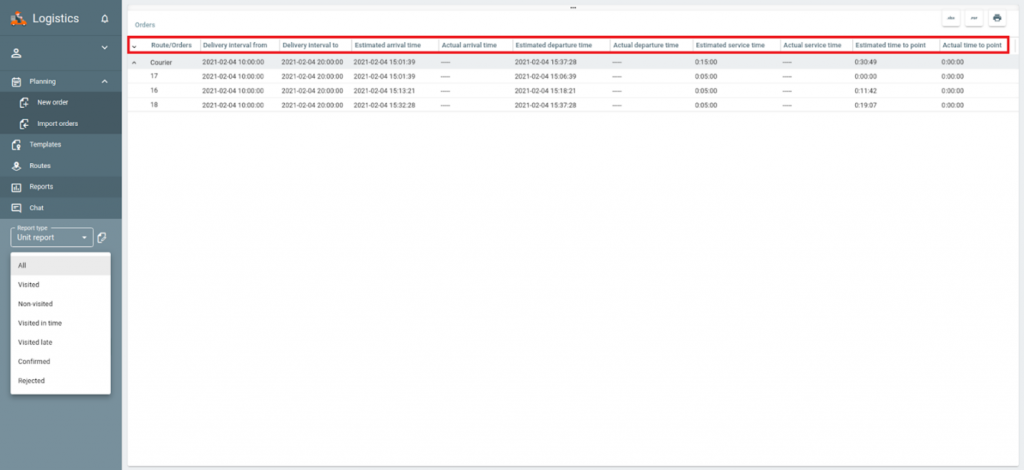This screenshot has height=470, width=1024.
Task: Open Templates in the sidebar
Action: click(x=45, y=144)
